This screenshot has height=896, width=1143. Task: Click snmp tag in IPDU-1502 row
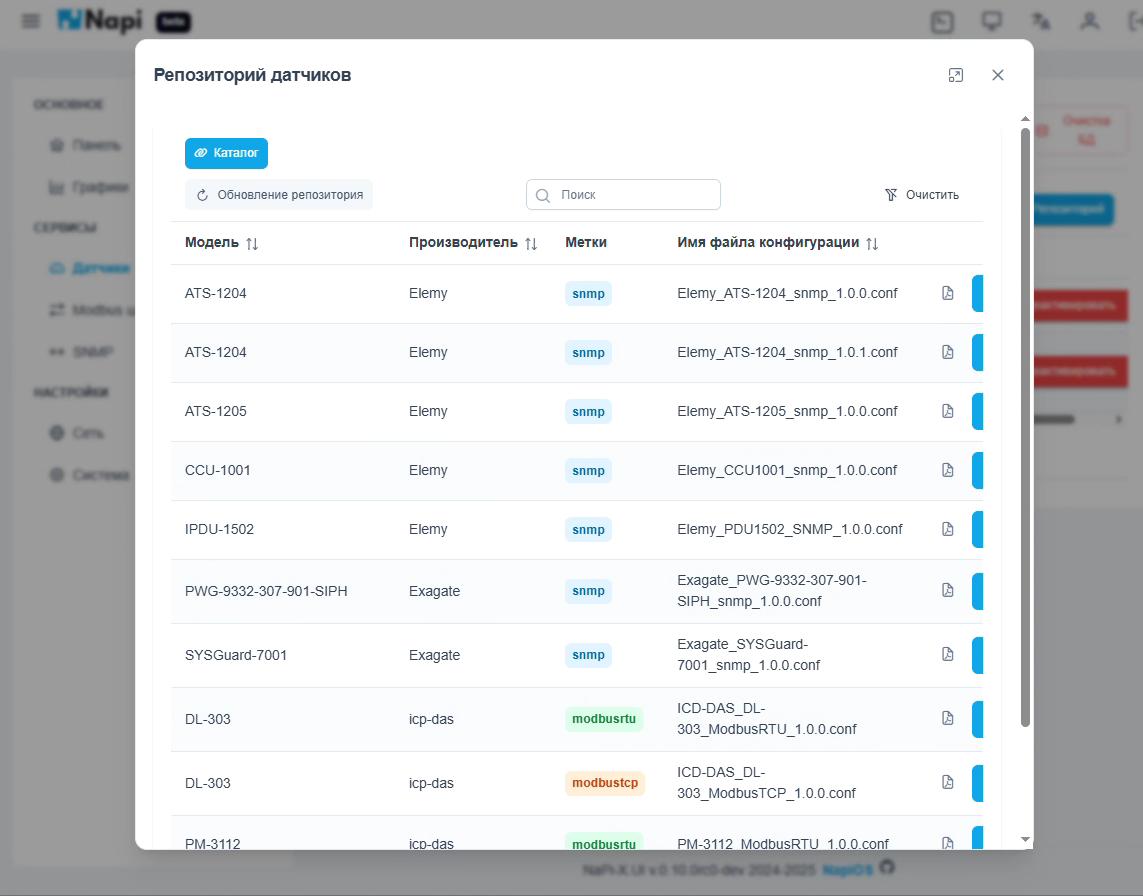[x=588, y=529]
